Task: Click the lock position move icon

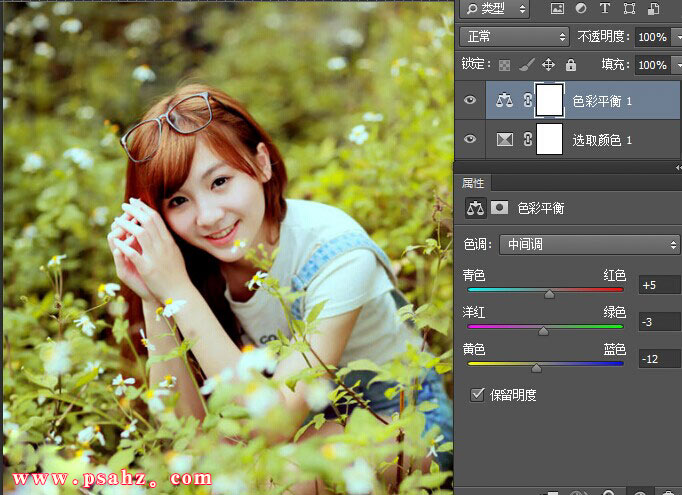Action: coord(549,64)
